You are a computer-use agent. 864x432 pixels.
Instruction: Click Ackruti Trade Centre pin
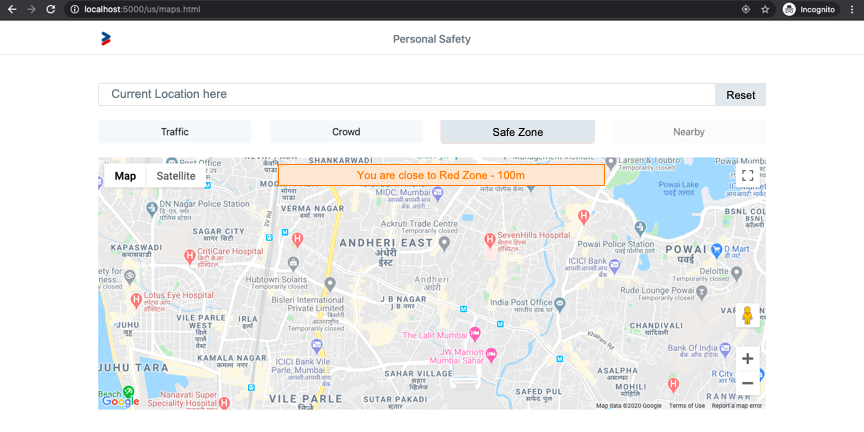(x=445, y=242)
